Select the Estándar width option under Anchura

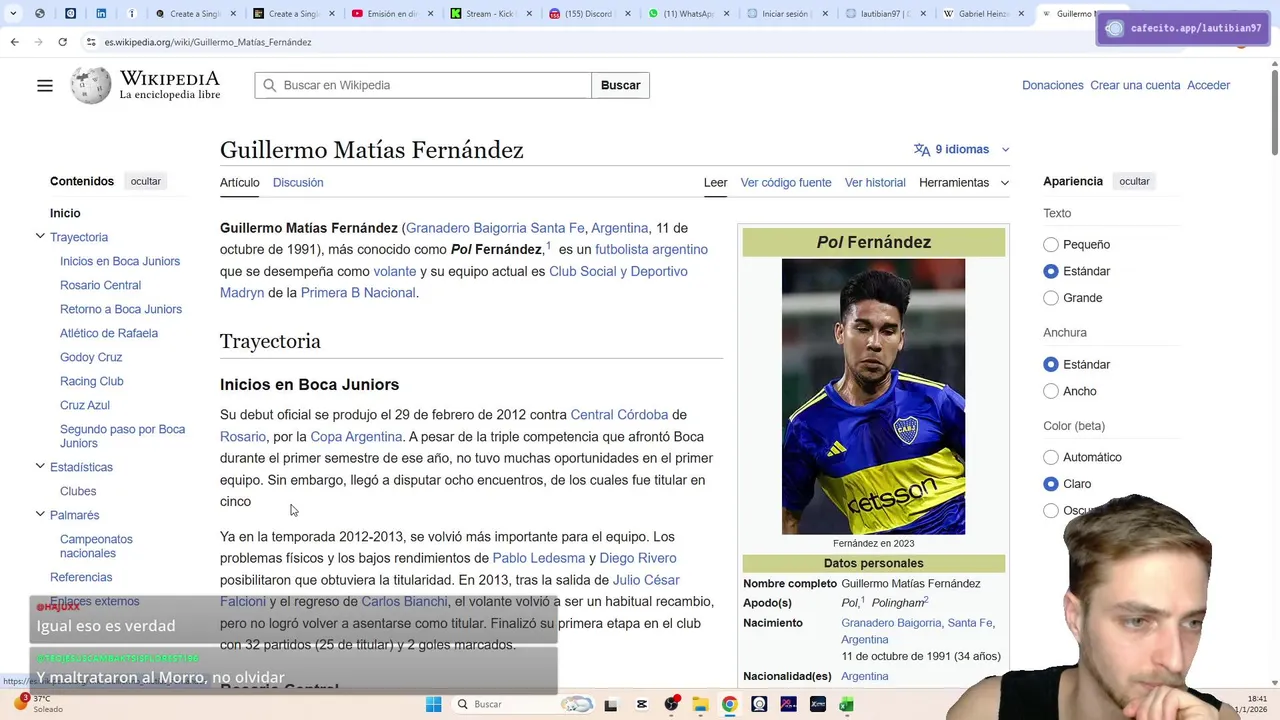(x=1050, y=364)
